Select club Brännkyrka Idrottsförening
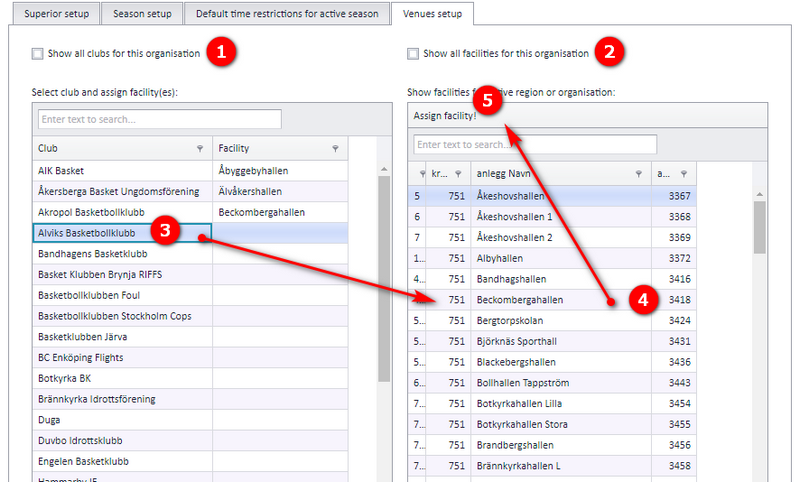This screenshot has height=482, width=800. pos(122,399)
